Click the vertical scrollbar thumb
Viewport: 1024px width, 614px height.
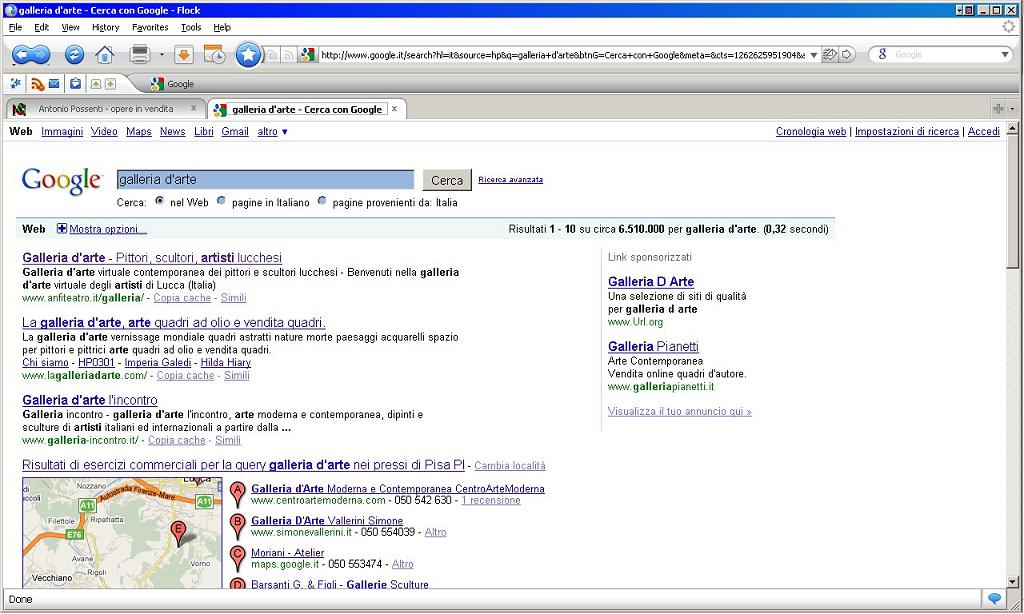point(1012,201)
